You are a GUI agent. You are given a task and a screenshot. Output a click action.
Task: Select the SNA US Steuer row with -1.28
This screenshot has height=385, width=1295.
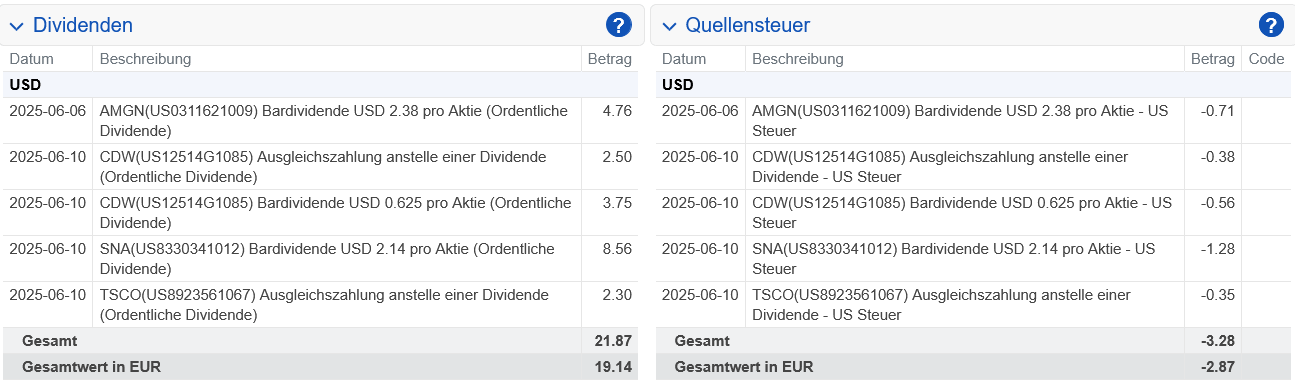tap(973, 259)
